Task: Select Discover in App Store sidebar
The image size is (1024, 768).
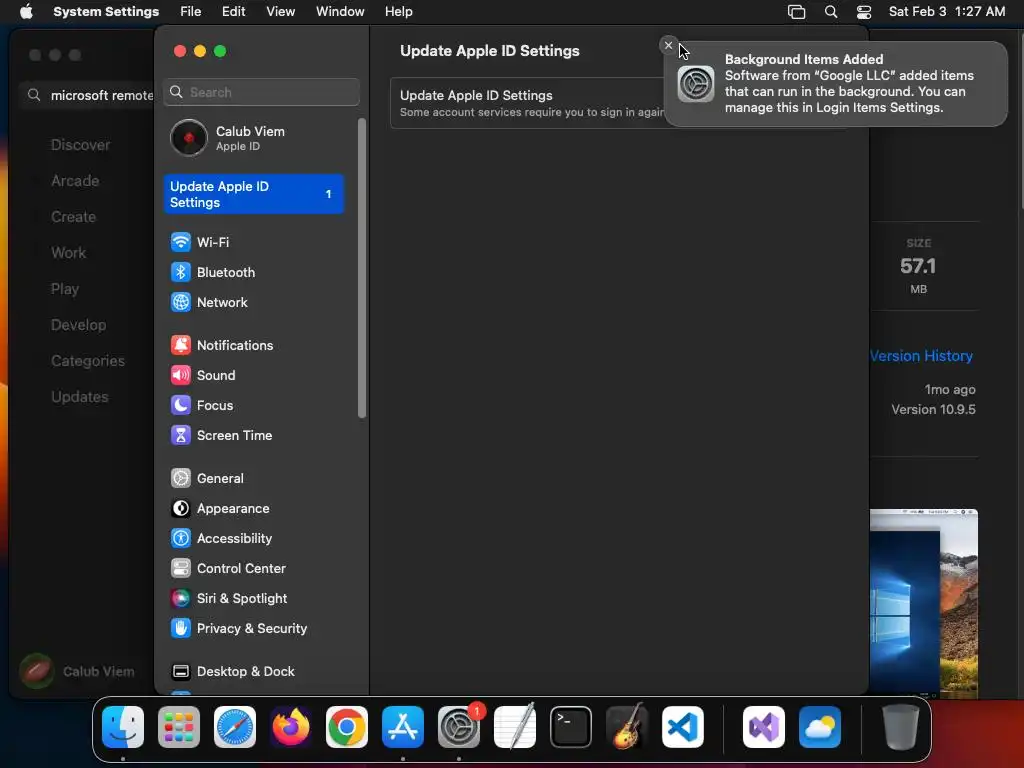Action: 80,145
